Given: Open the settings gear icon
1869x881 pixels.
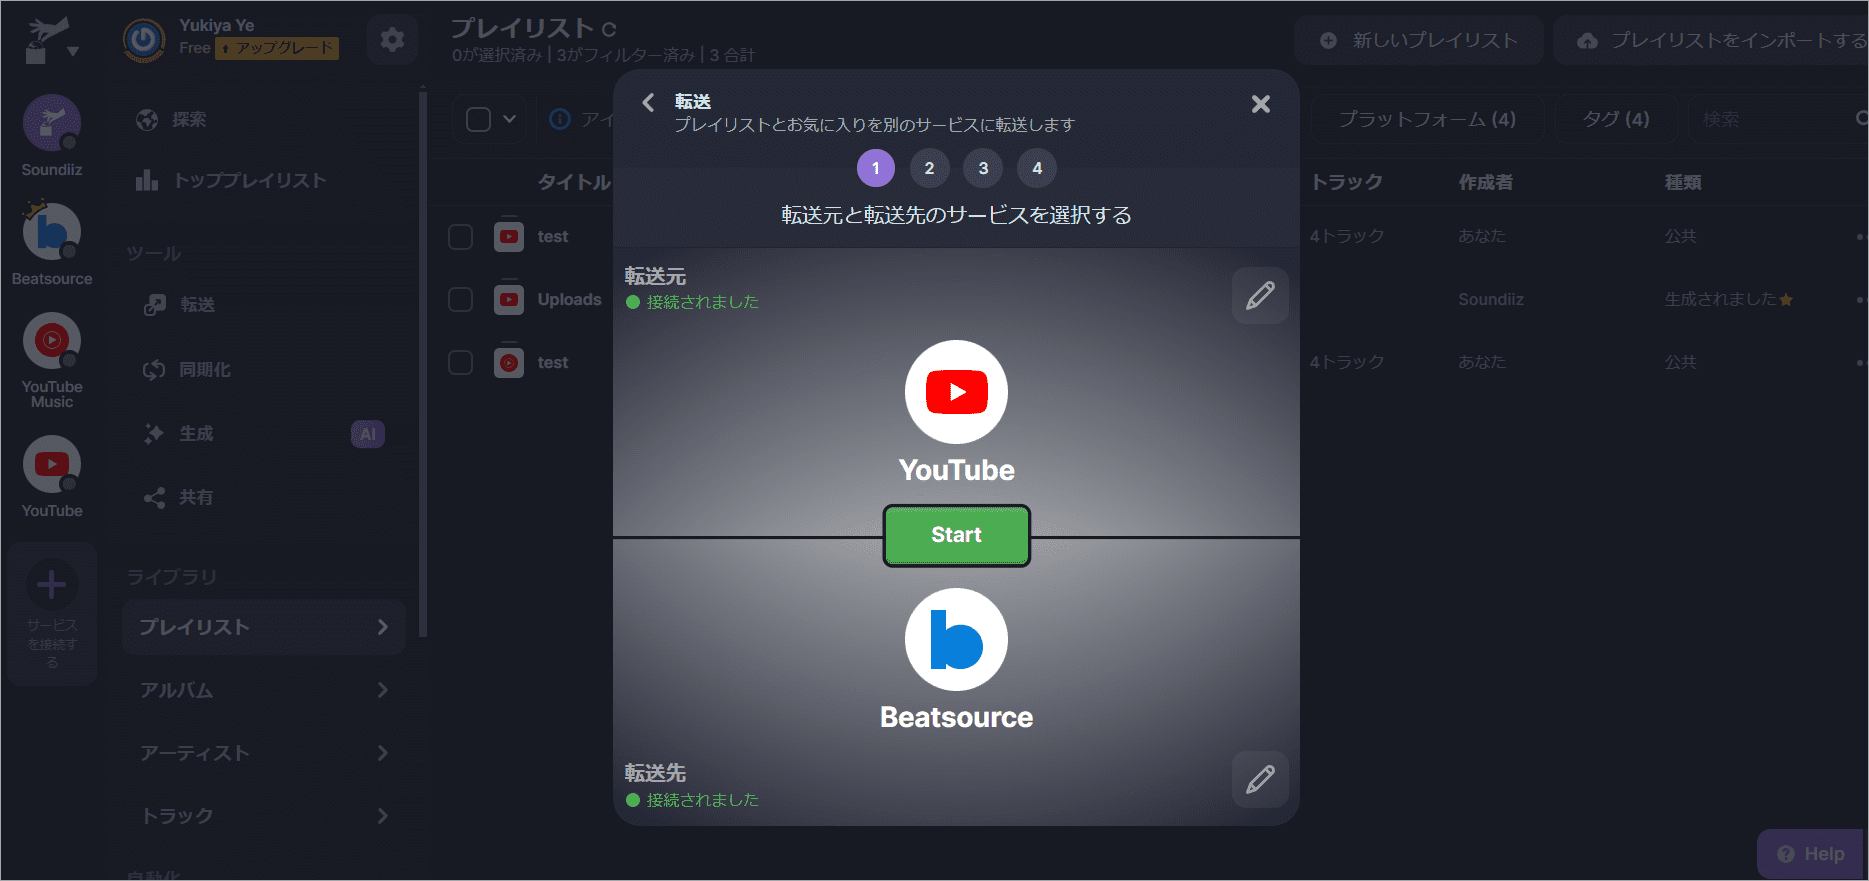Looking at the screenshot, I should pyautogui.click(x=392, y=40).
